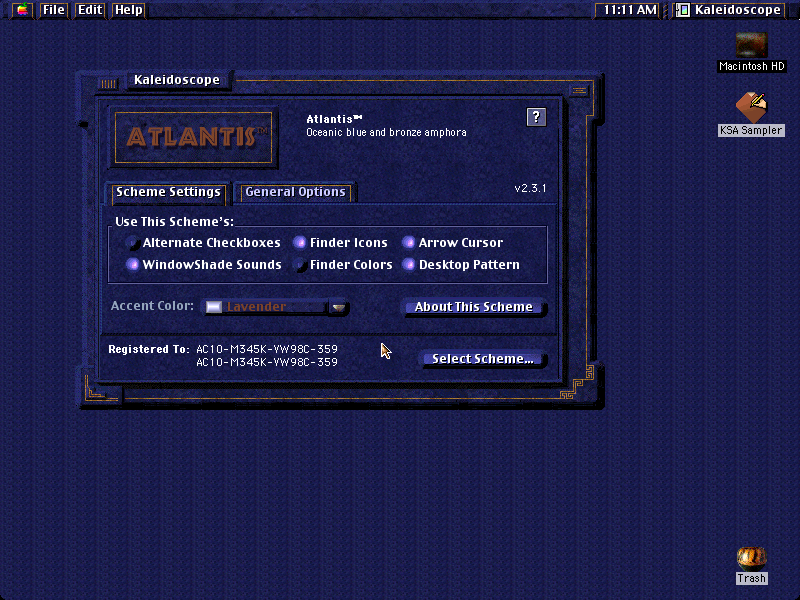Screen dimensions: 800x600
Task: Click the 11:11 AM menu bar clock
Action: (630, 10)
